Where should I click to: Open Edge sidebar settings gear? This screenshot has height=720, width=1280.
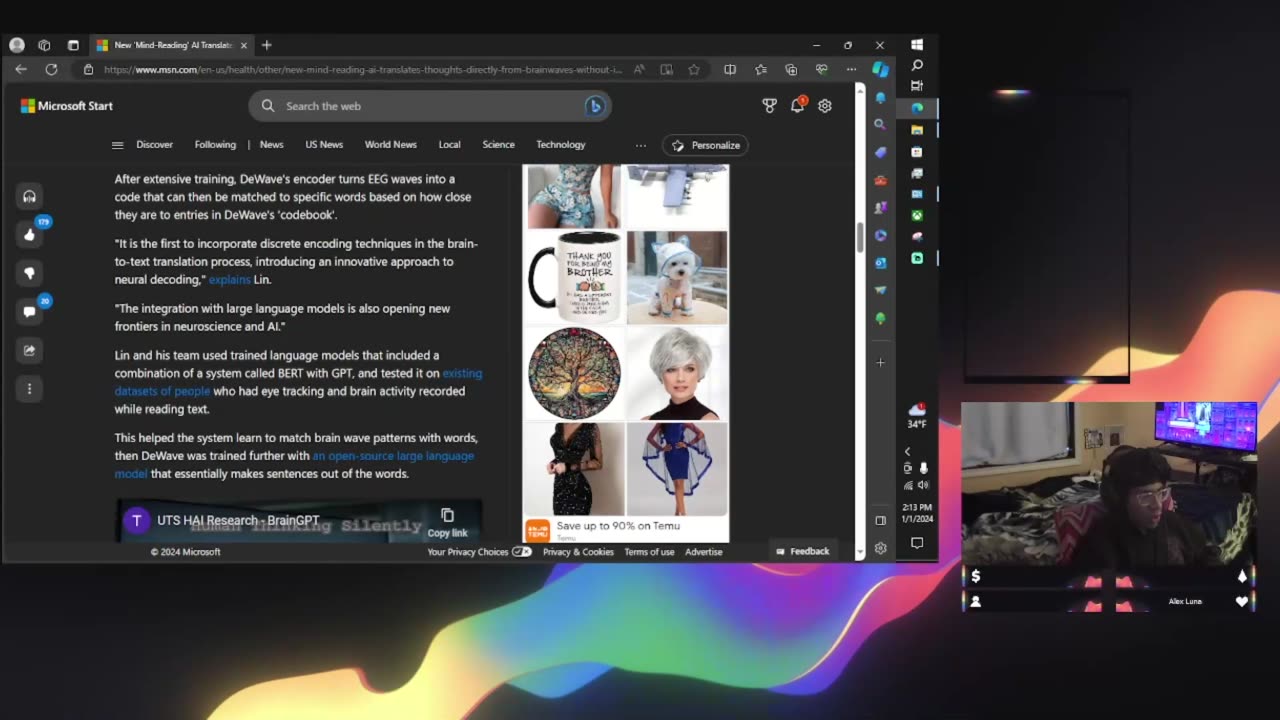(x=880, y=548)
